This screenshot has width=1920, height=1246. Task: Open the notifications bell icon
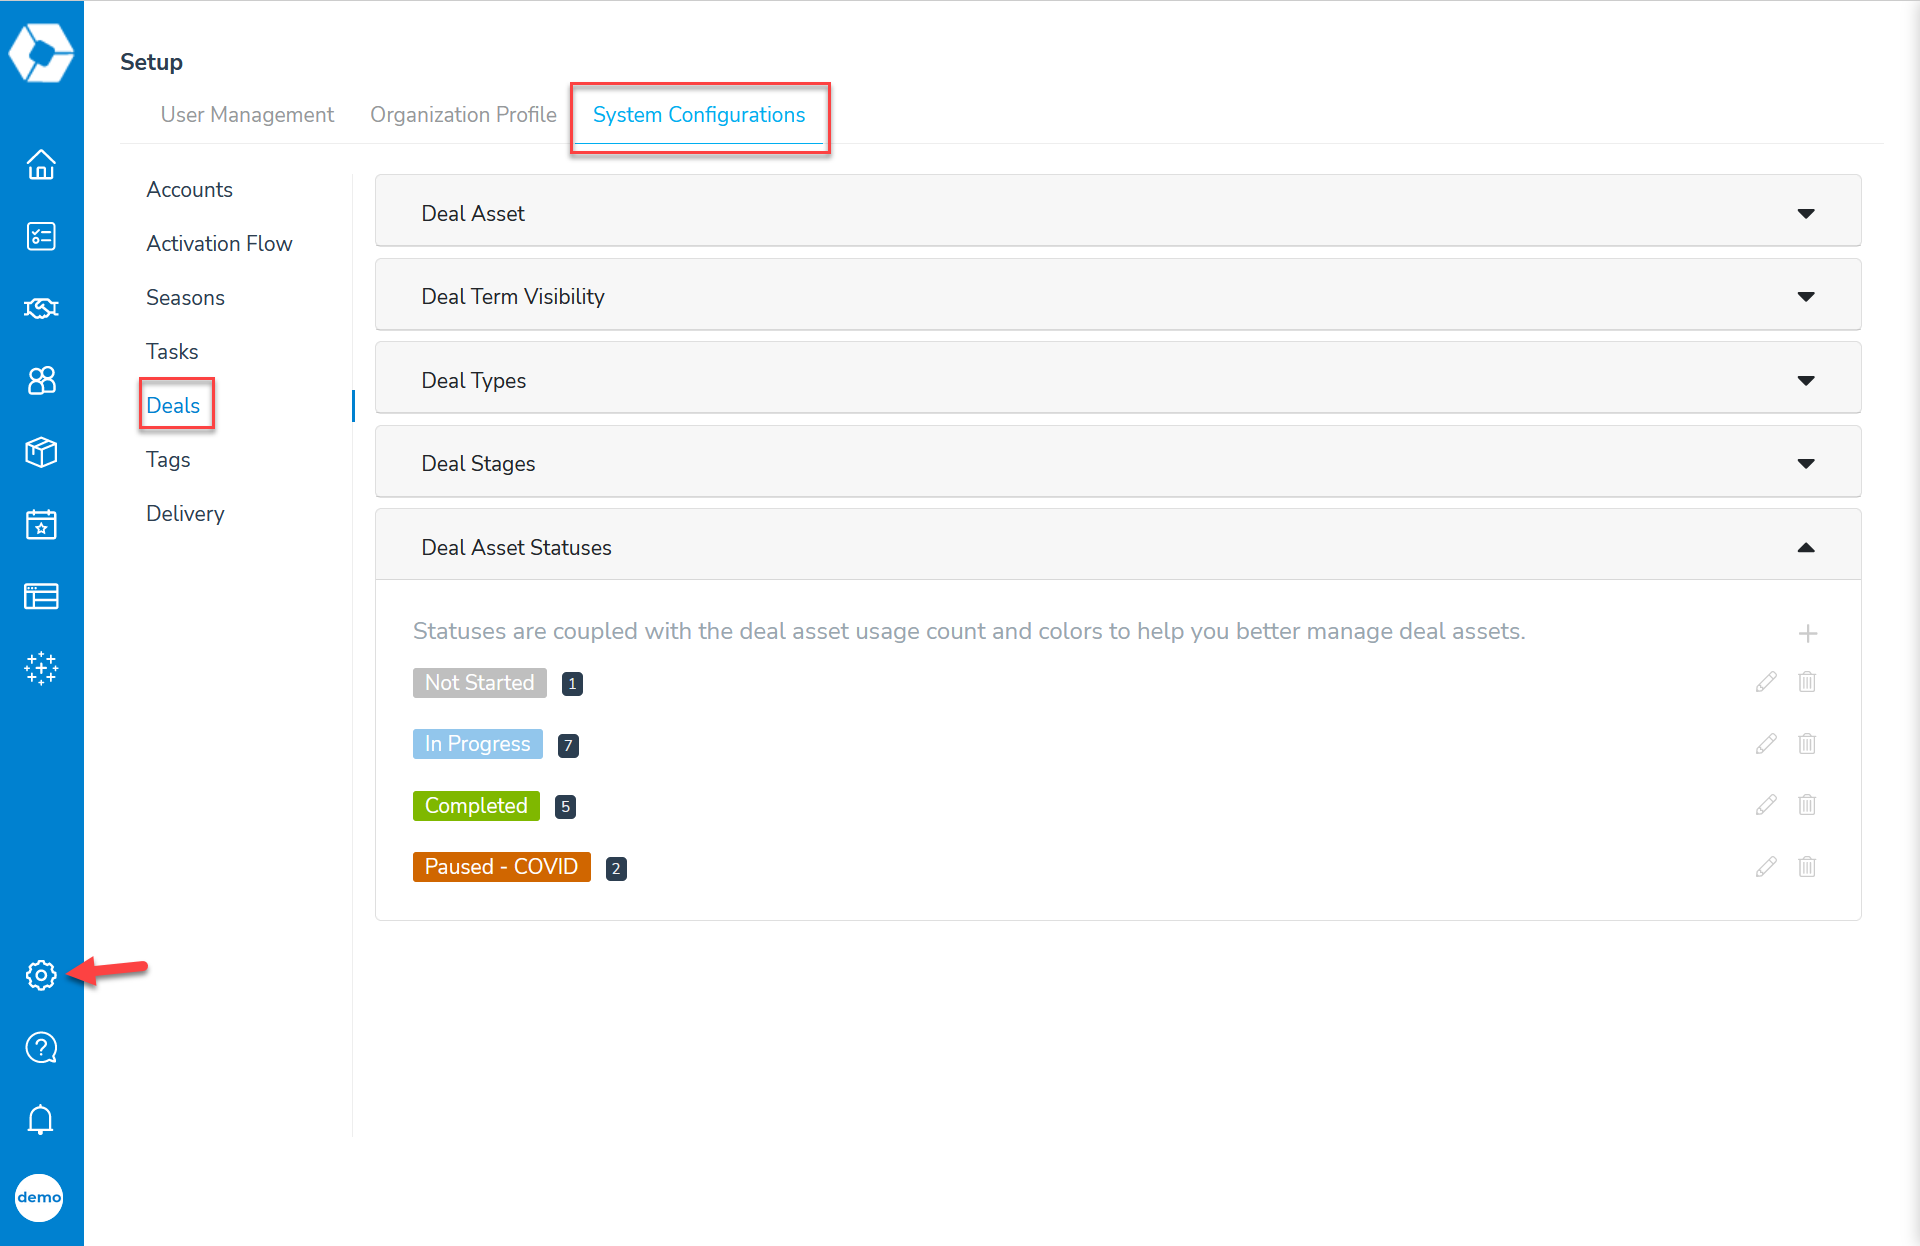41,1119
